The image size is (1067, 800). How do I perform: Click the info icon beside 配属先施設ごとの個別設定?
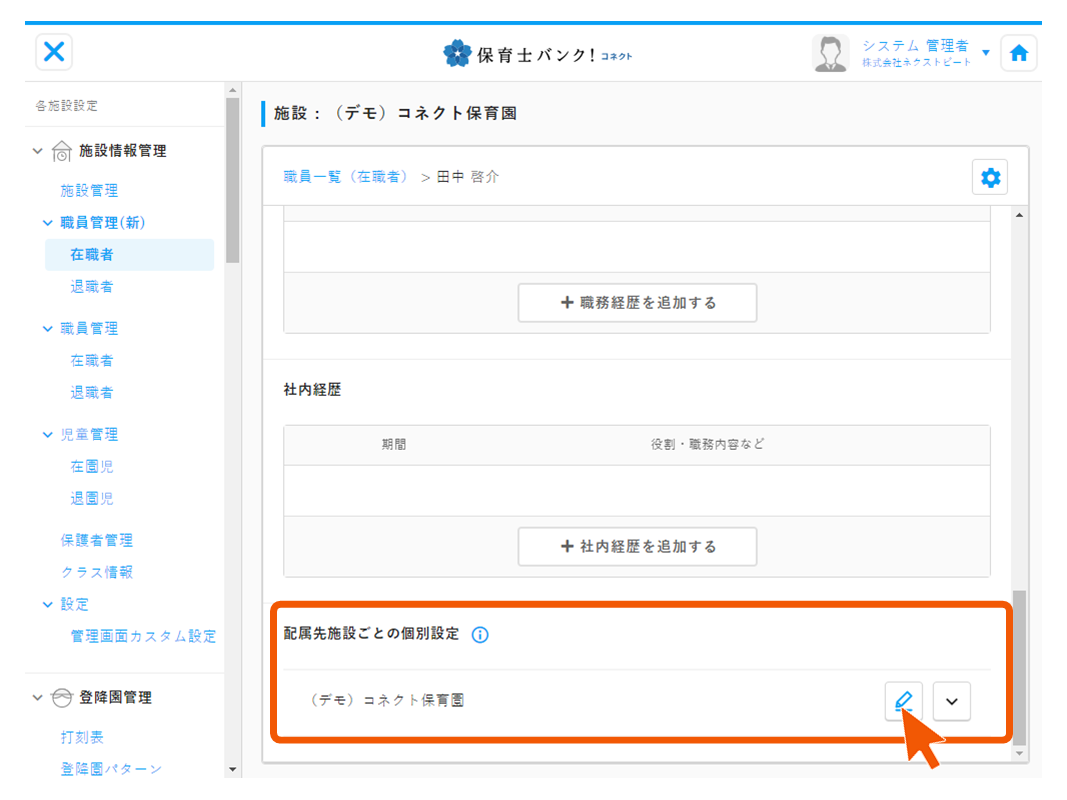(480, 635)
